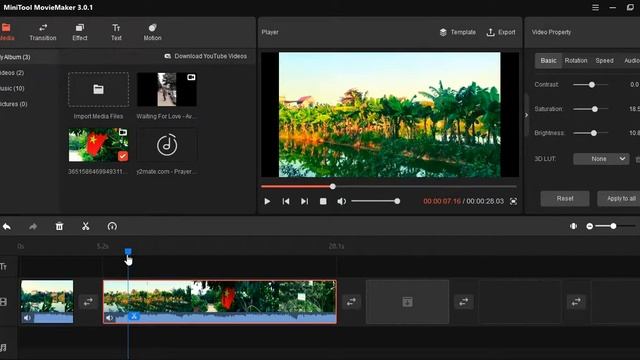Click the empty clip placeholder on timeline

pos(407,302)
